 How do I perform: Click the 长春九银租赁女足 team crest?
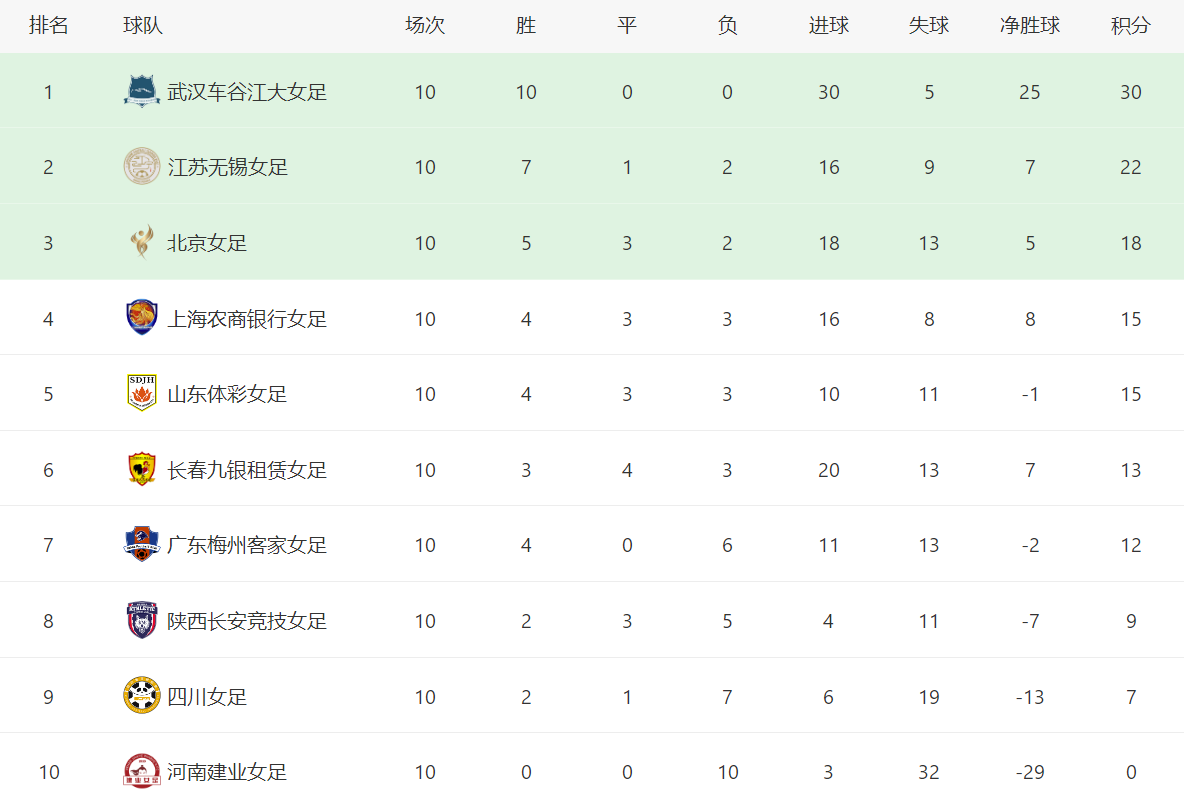(142, 469)
